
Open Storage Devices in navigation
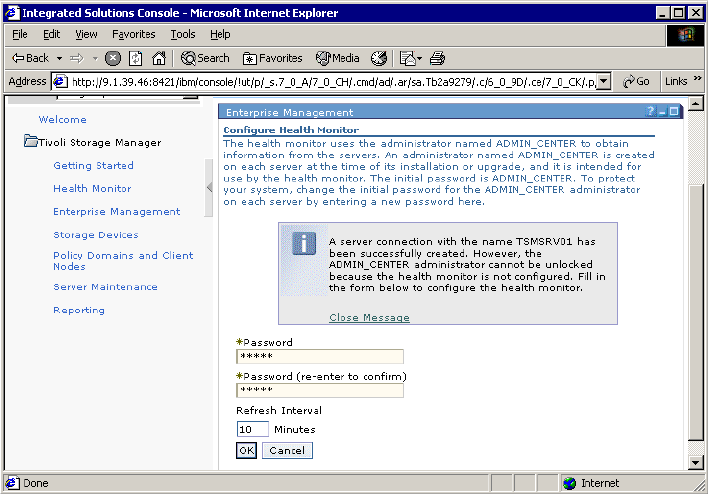[96, 235]
